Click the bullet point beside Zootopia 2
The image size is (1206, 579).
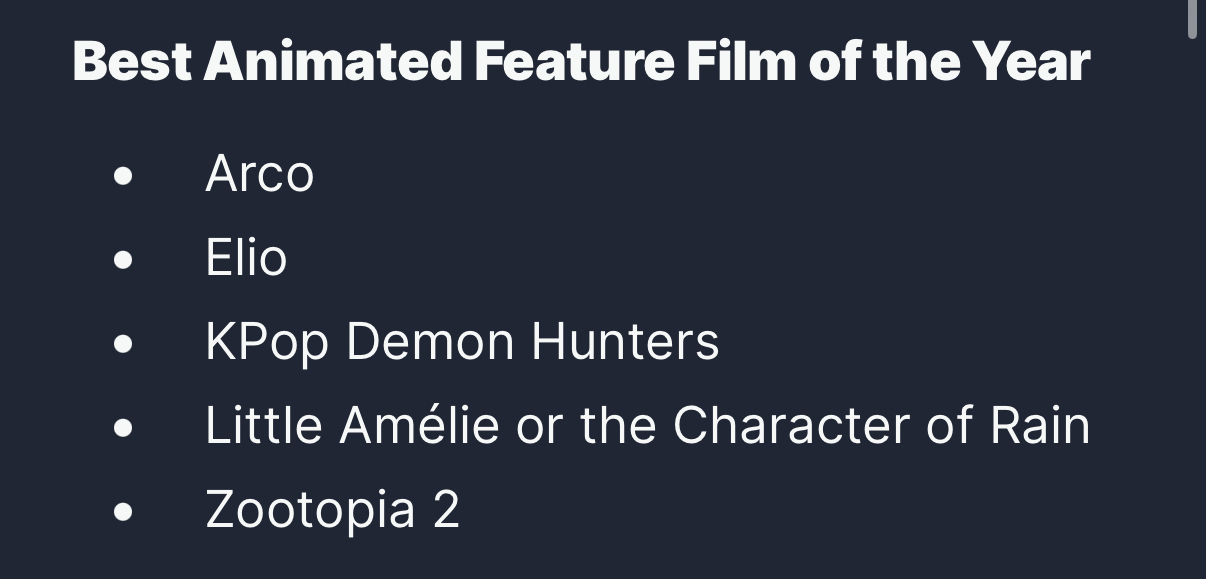click(x=124, y=513)
